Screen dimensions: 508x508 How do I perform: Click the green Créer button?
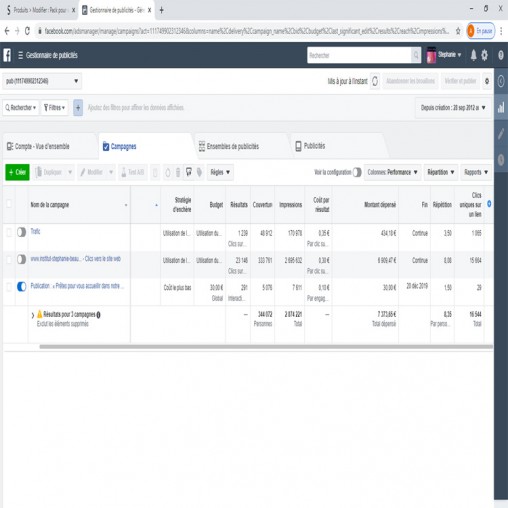point(17,172)
